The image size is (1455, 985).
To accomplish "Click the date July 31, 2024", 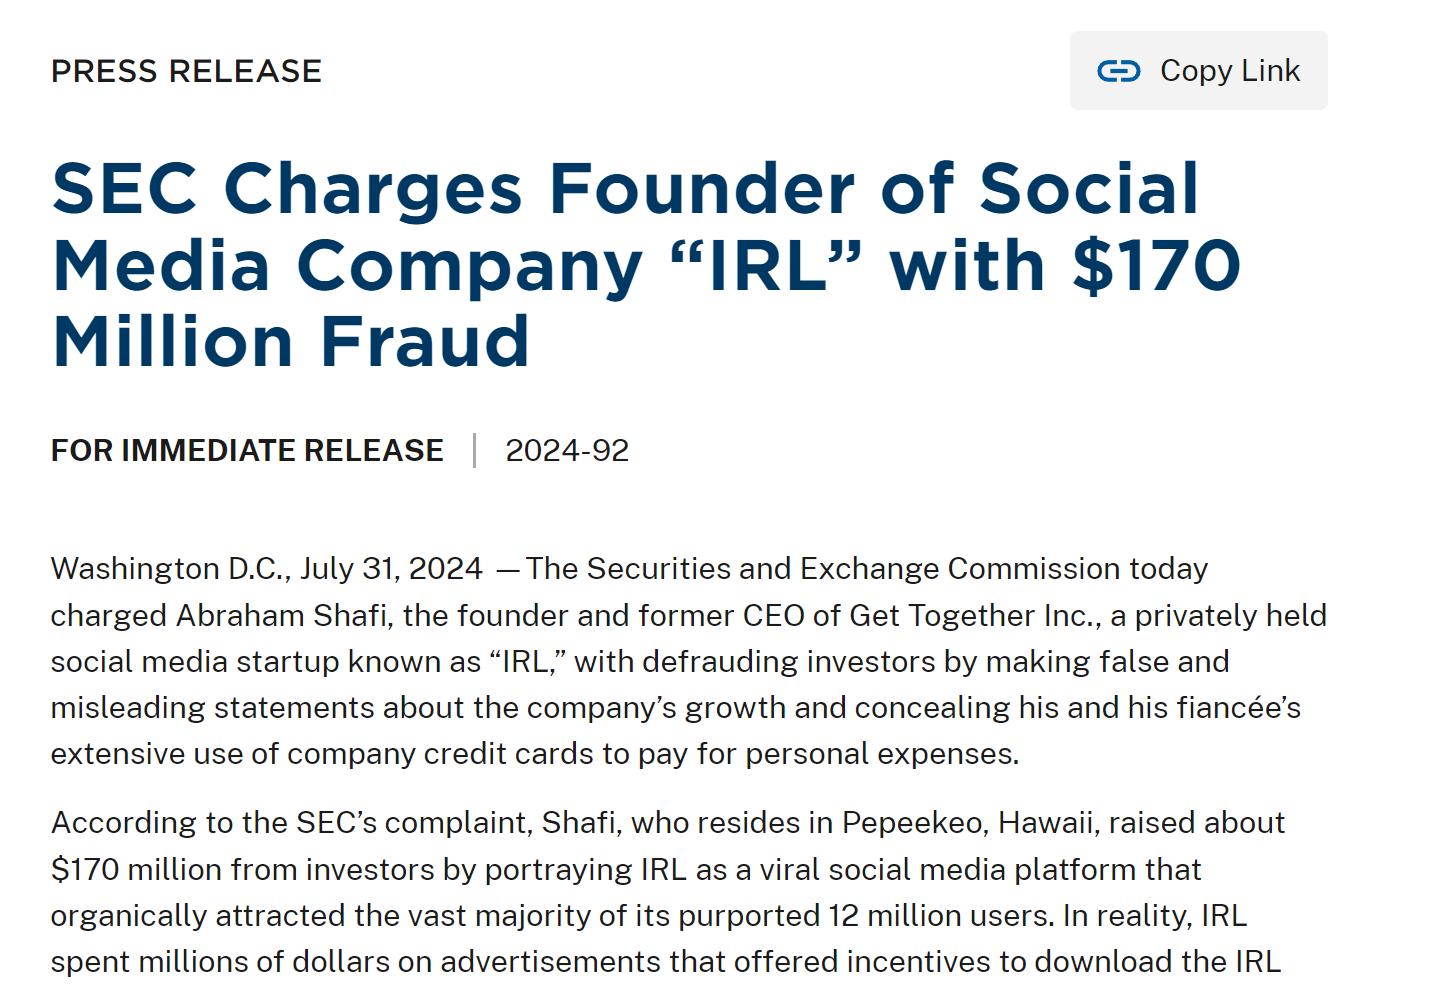I will point(391,569).
